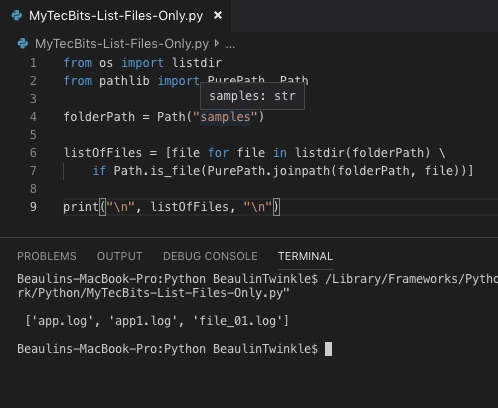Click Path.is_file on line 7
This screenshot has width=498, height=408.
click(x=157, y=171)
